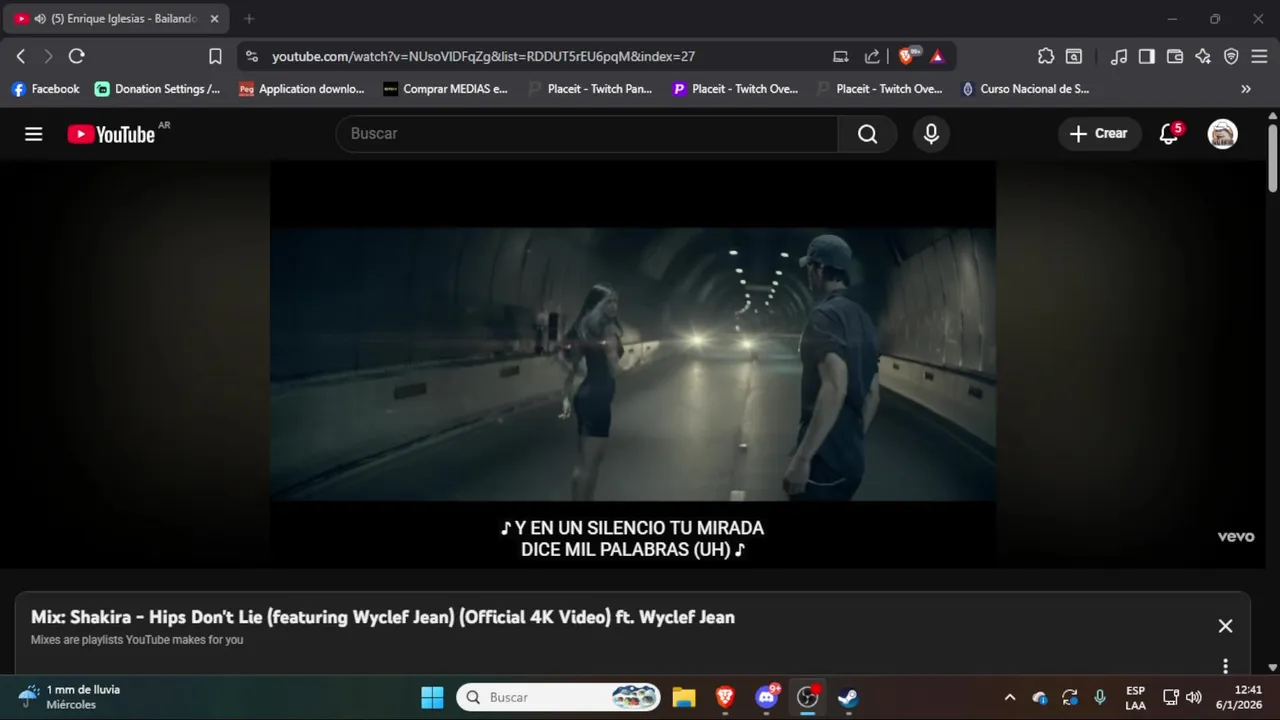Open a new browser tab
Image resolution: width=1280 pixels, height=720 pixels.
pos(249,19)
